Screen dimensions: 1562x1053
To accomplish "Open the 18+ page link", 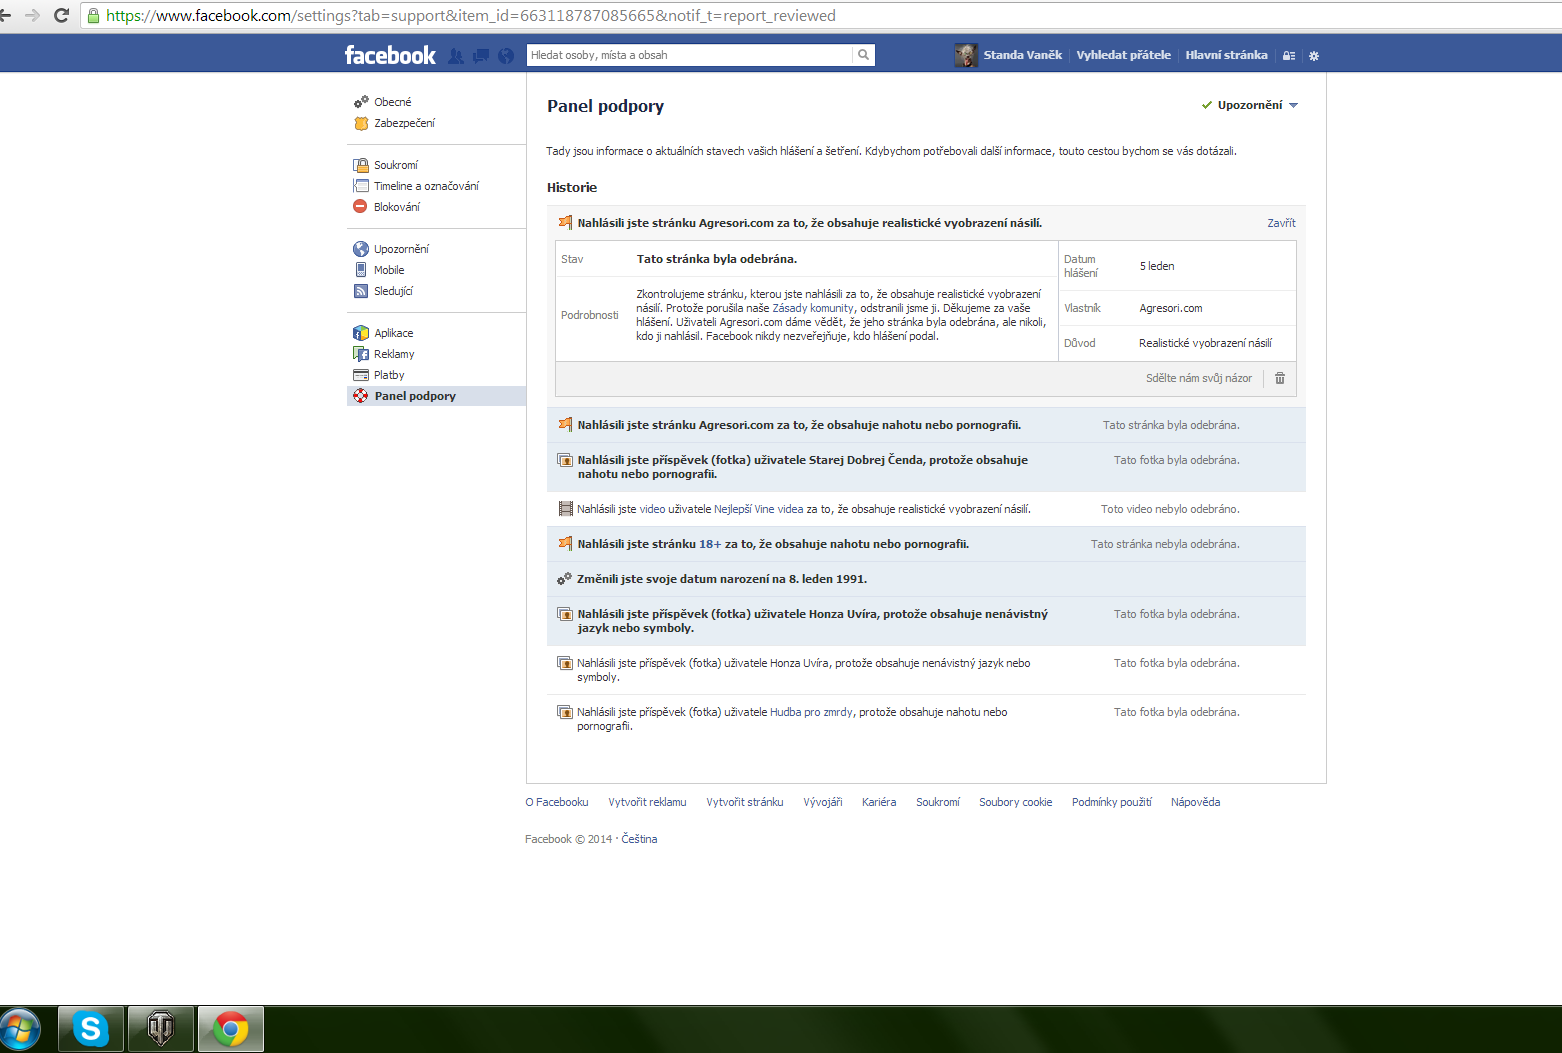I will click(x=710, y=544).
